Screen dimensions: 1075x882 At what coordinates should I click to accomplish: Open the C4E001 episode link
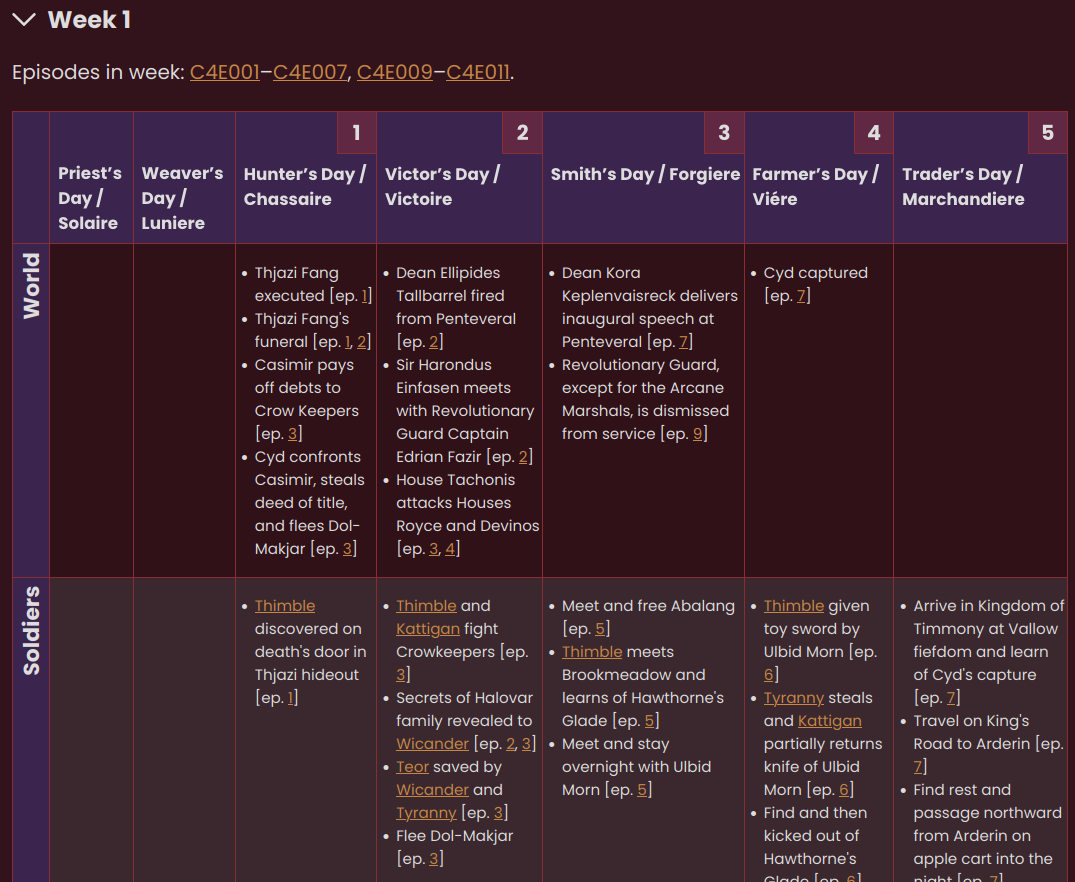click(225, 72)
